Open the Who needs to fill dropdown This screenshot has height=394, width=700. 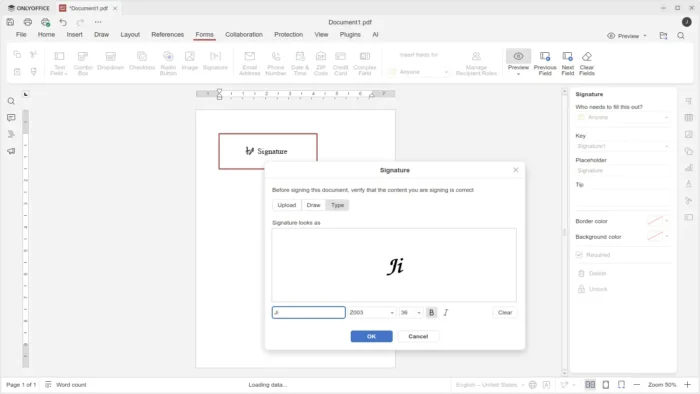point(623,117)
